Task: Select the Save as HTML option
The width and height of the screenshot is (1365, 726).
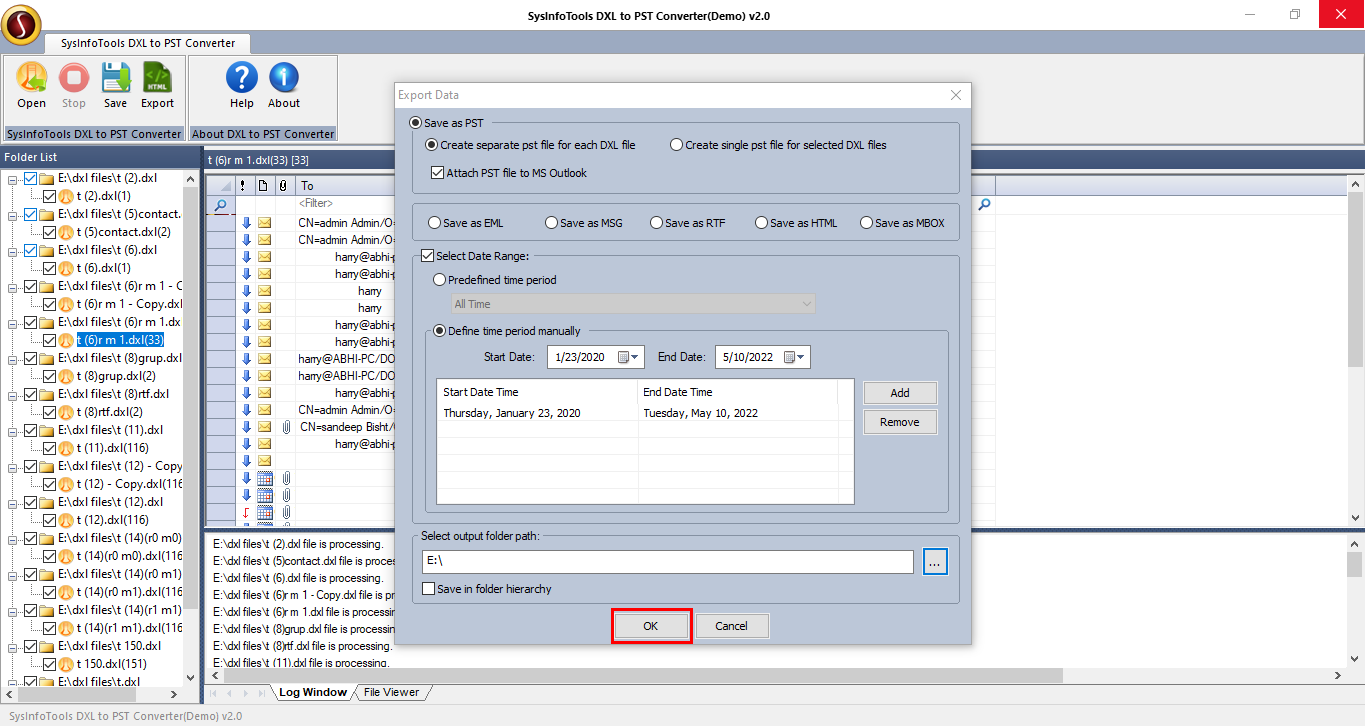Action: (x=762, y=223)
